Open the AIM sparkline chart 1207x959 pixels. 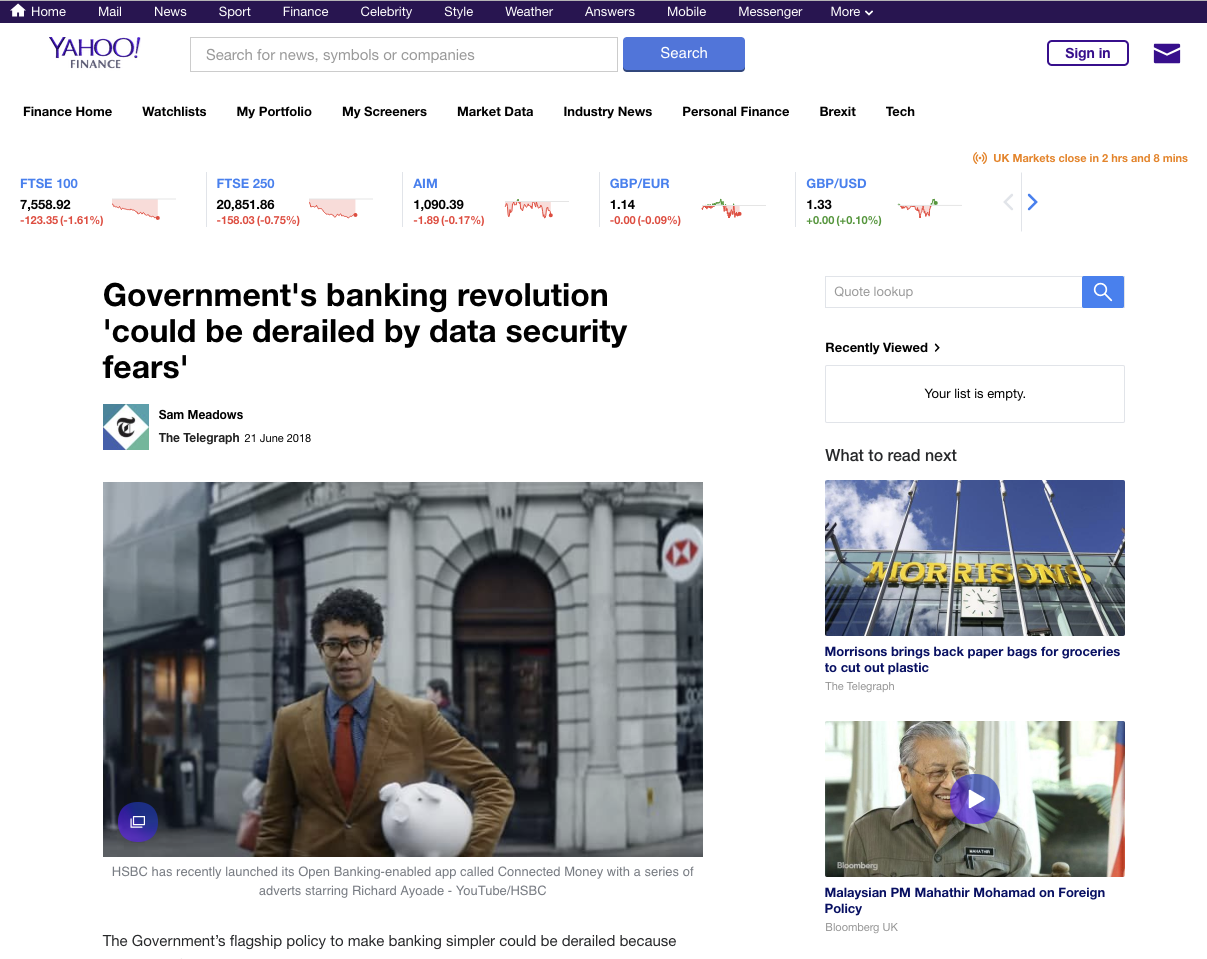[x=537, y=208]
